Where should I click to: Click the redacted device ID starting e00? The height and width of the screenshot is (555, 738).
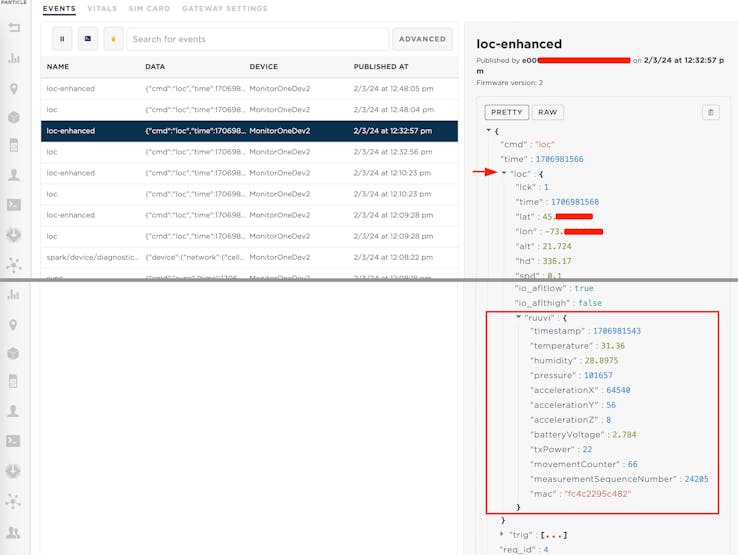576,60
